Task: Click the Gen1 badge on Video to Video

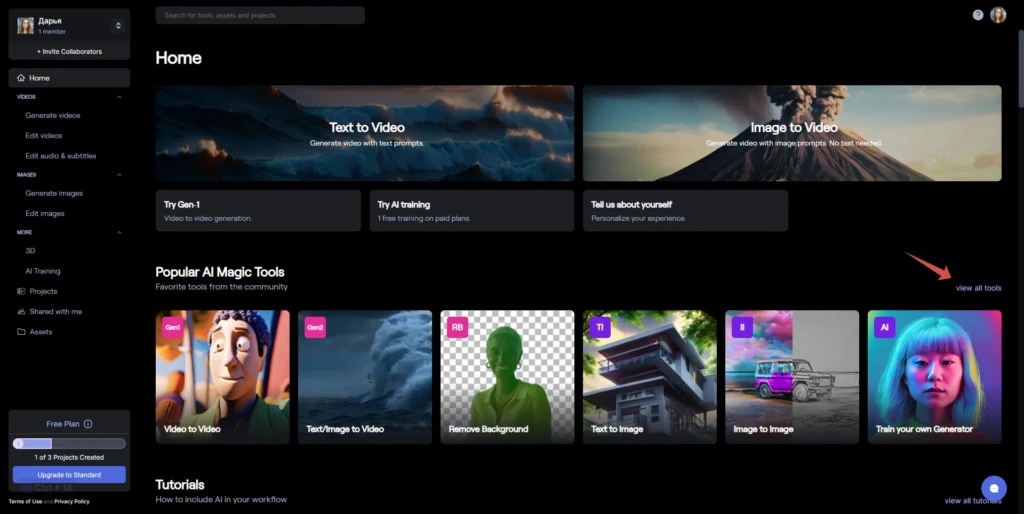Action: (173, 327)
